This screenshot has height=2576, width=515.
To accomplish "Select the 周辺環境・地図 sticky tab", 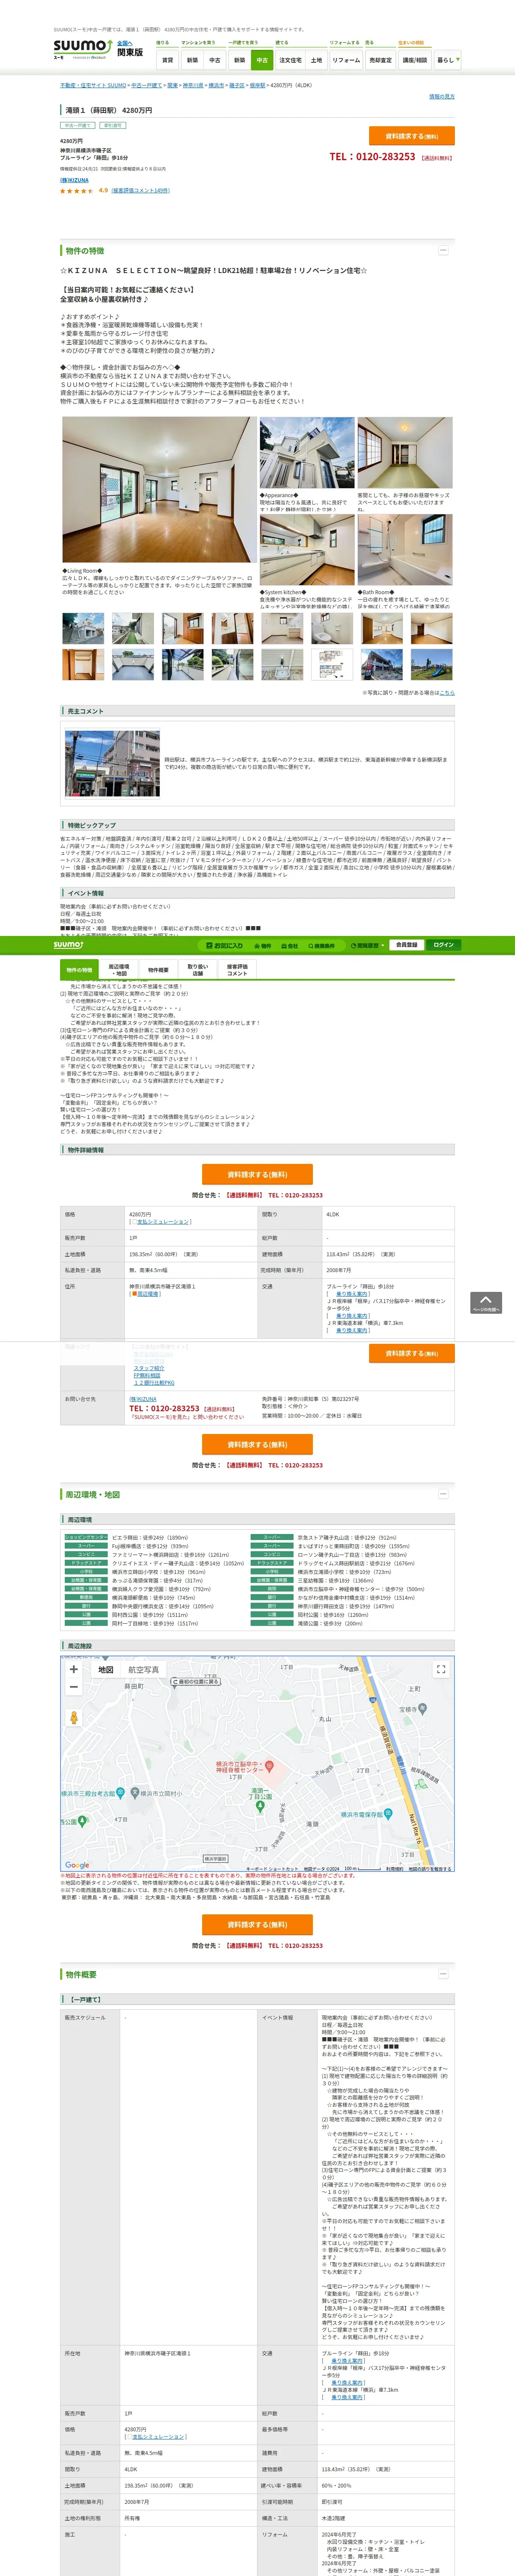I will click(x=118, y=969).
